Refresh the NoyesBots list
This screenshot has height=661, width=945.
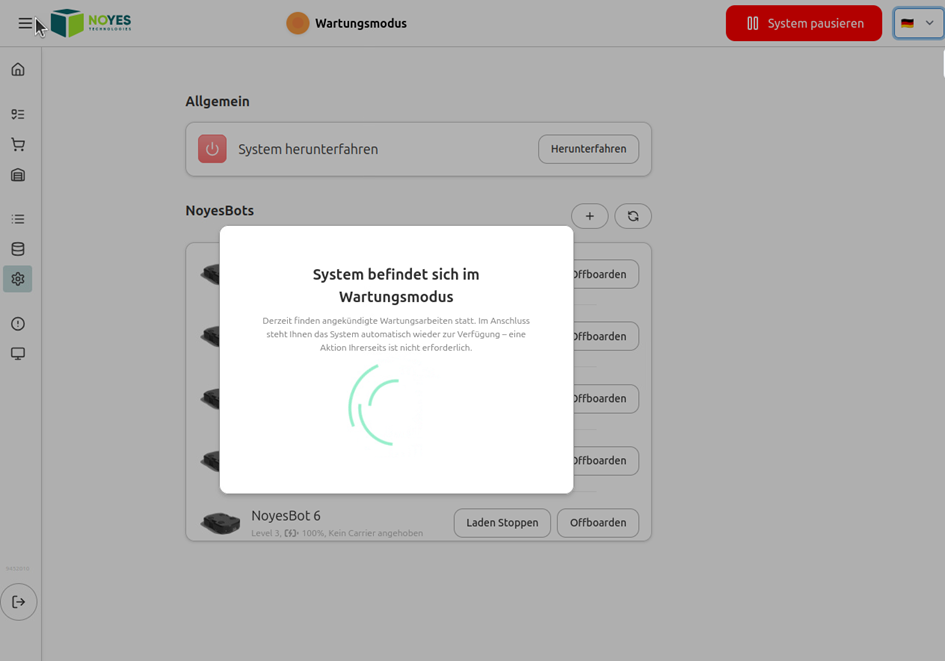(633, 216)
